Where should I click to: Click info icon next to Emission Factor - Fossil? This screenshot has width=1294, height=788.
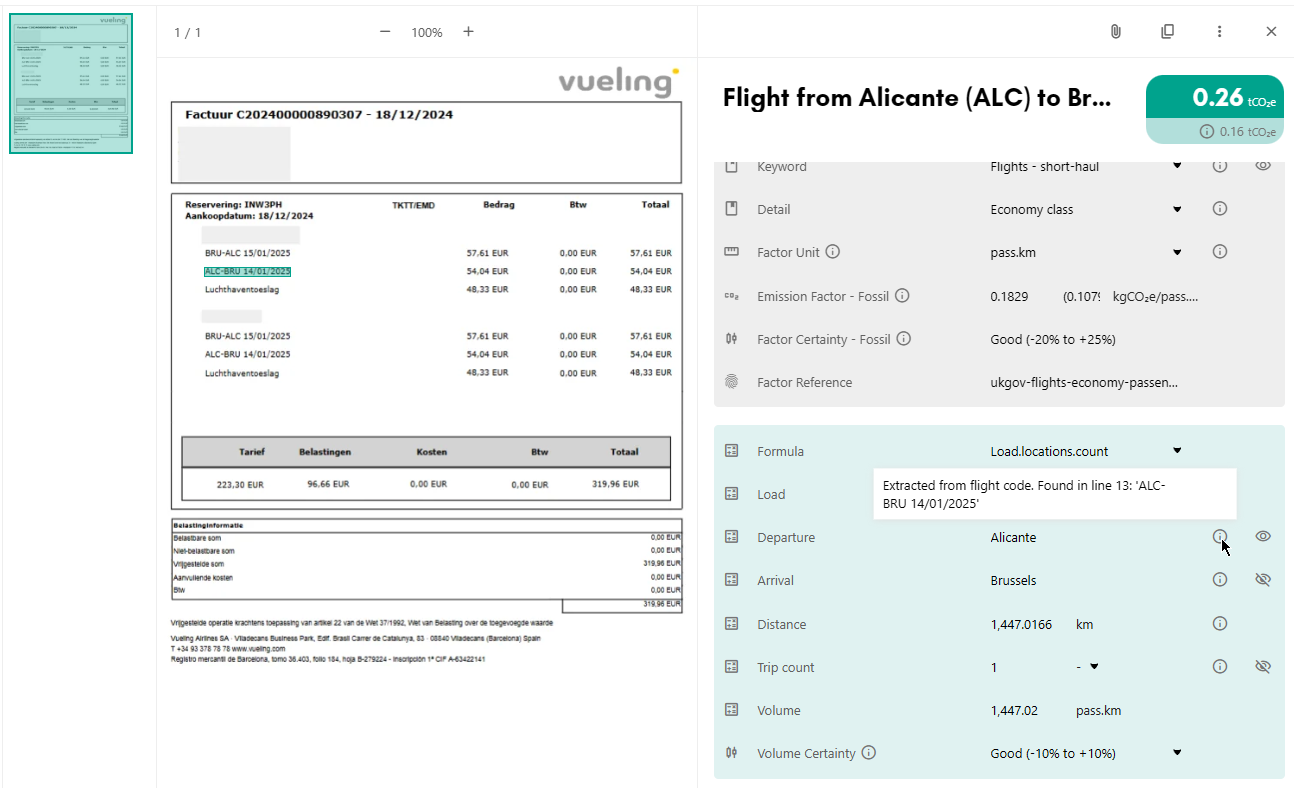coord(901,296)
